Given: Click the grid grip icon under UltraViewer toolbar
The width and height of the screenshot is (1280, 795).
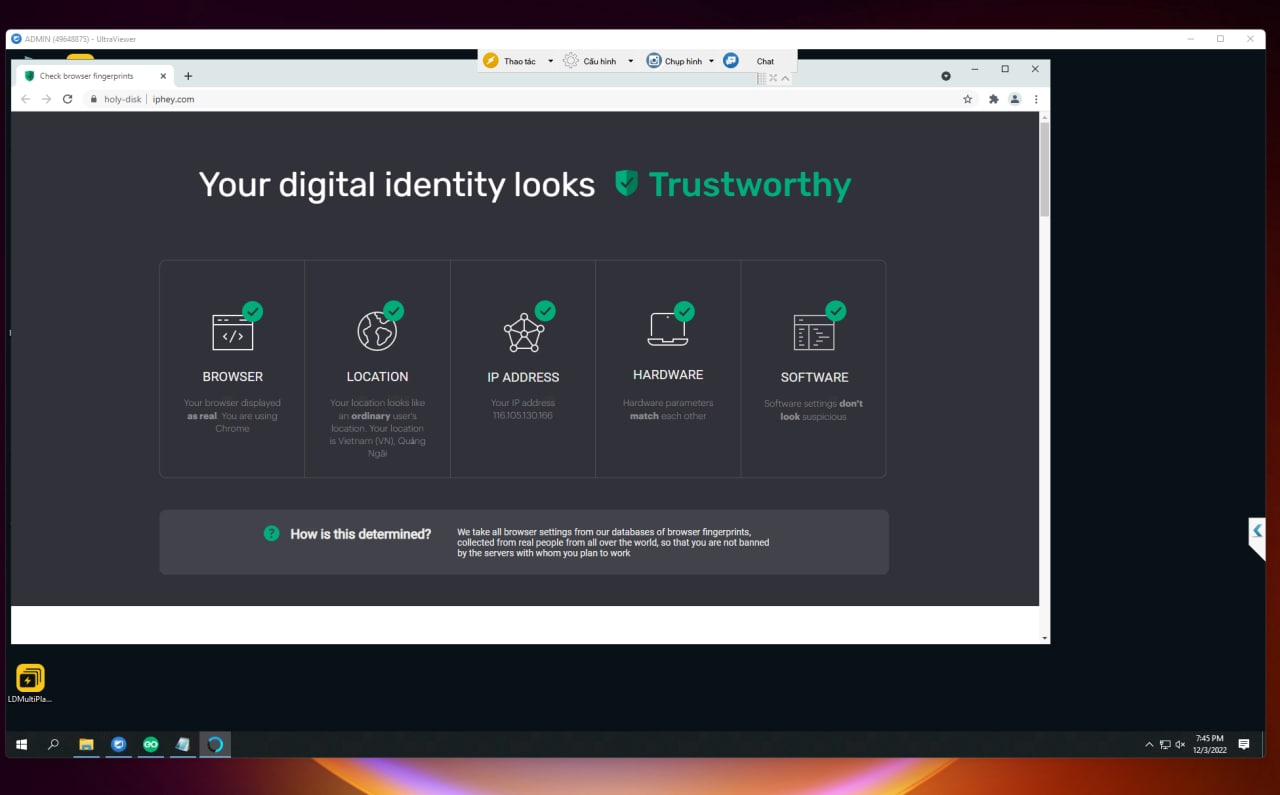Looking at the screenshot, I should (762, 78).
